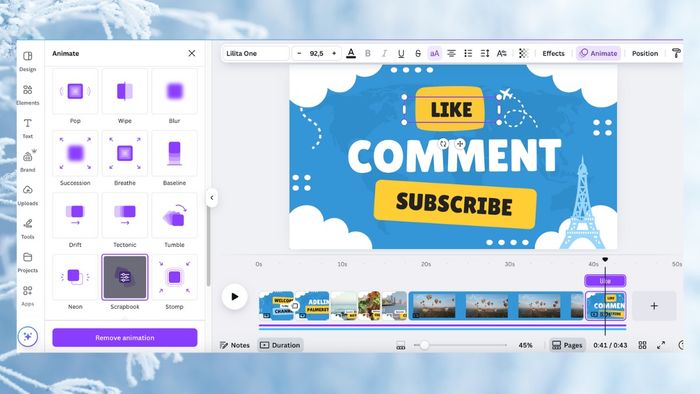Screen dimensions: 700x394
Task: Select the hot air balloons timeline clip
Action: [x=496, y=306]
